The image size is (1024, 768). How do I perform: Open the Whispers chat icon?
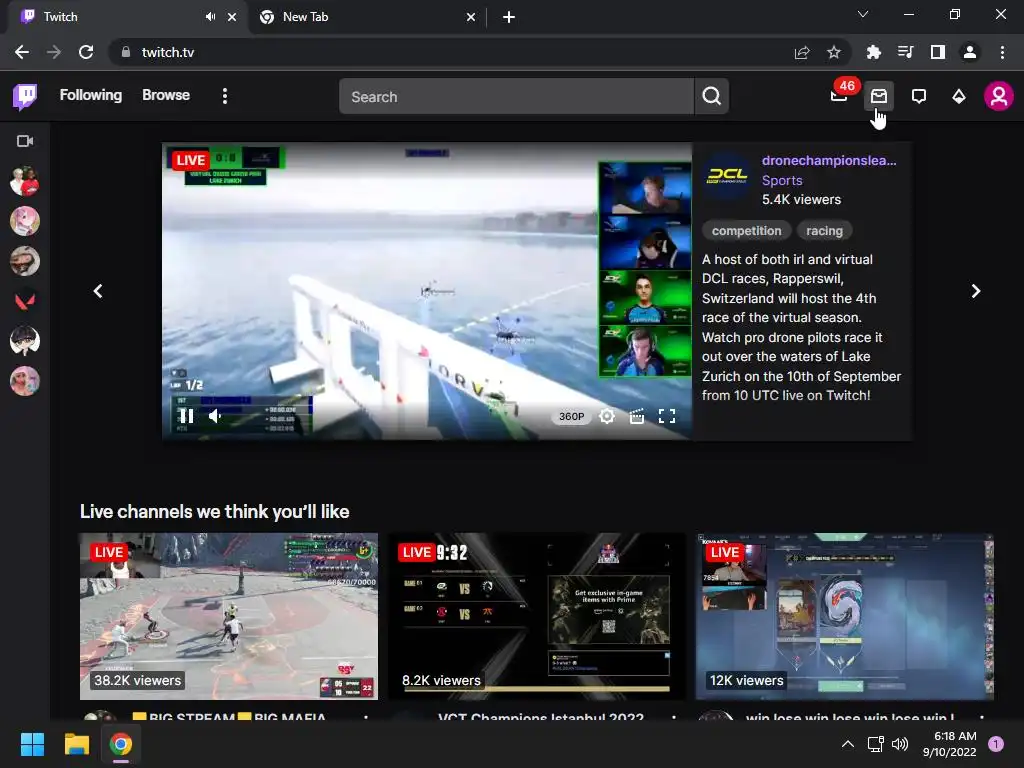919,97
